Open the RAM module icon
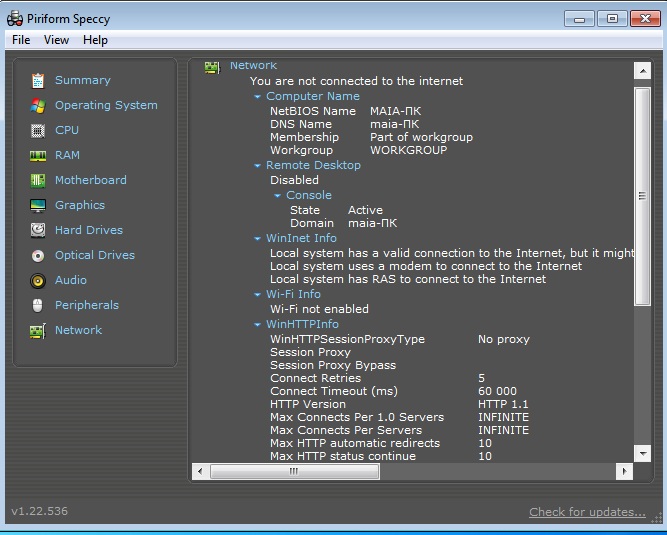Viewport: 667px width, 535px height. point(38,155)
